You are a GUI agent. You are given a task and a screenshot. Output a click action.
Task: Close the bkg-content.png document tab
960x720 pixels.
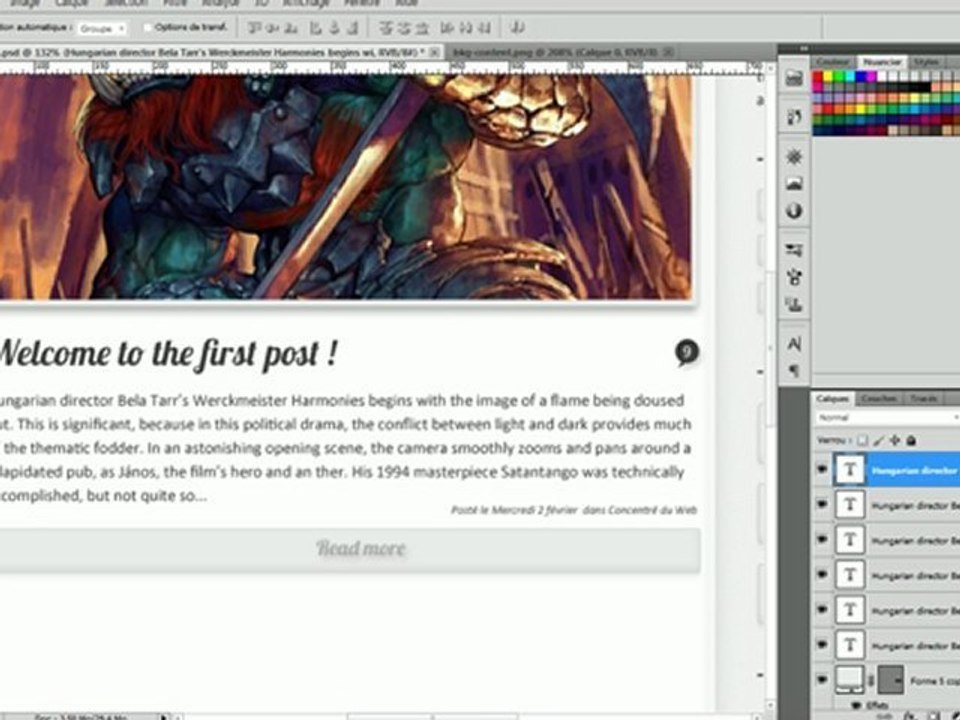point(669,53)
